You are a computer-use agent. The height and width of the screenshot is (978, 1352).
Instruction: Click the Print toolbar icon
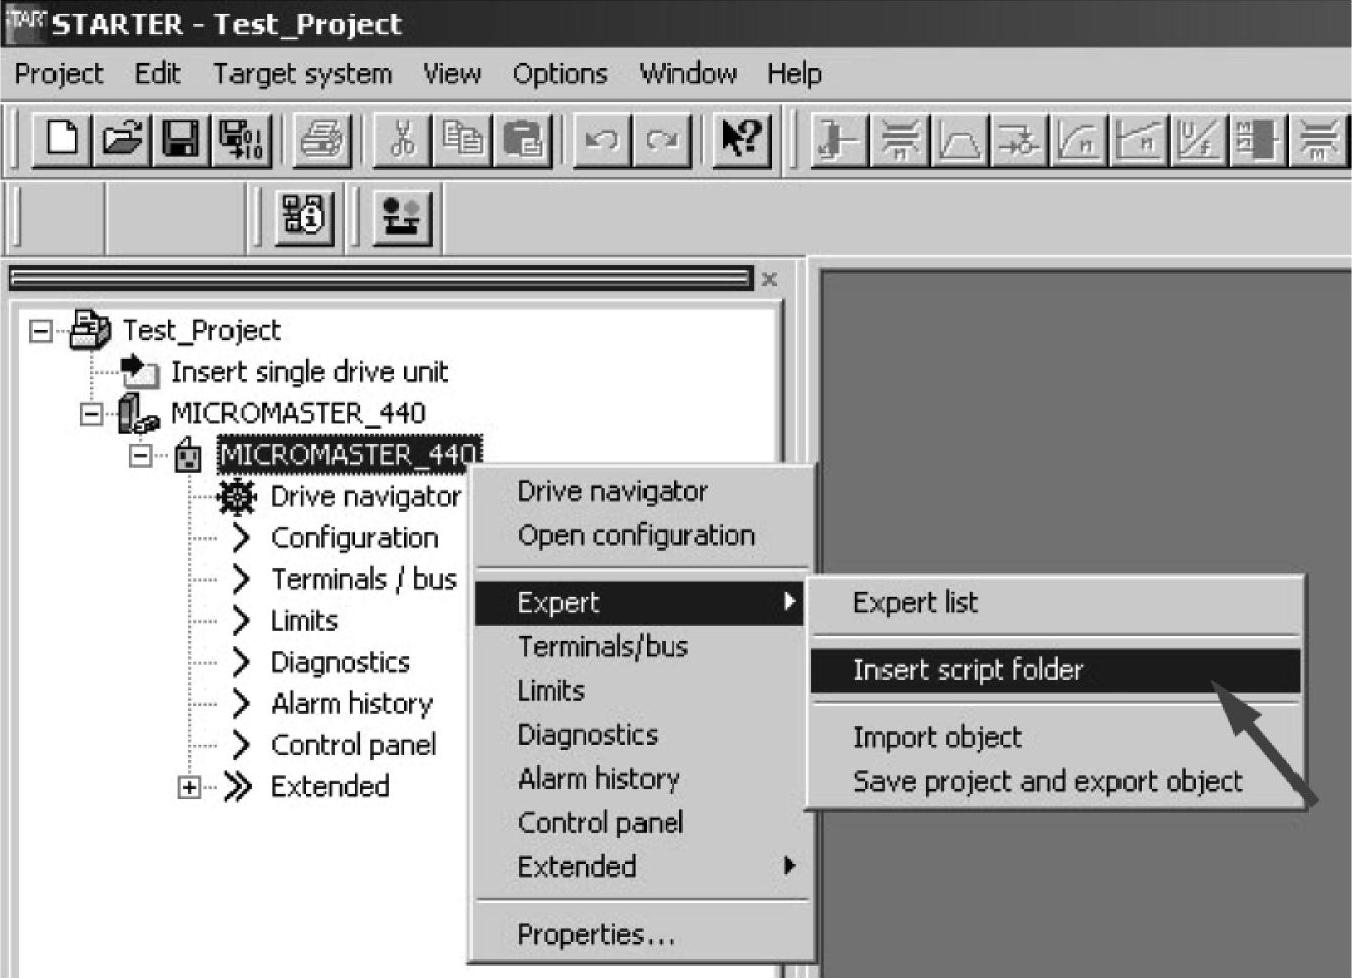point(323,139)
